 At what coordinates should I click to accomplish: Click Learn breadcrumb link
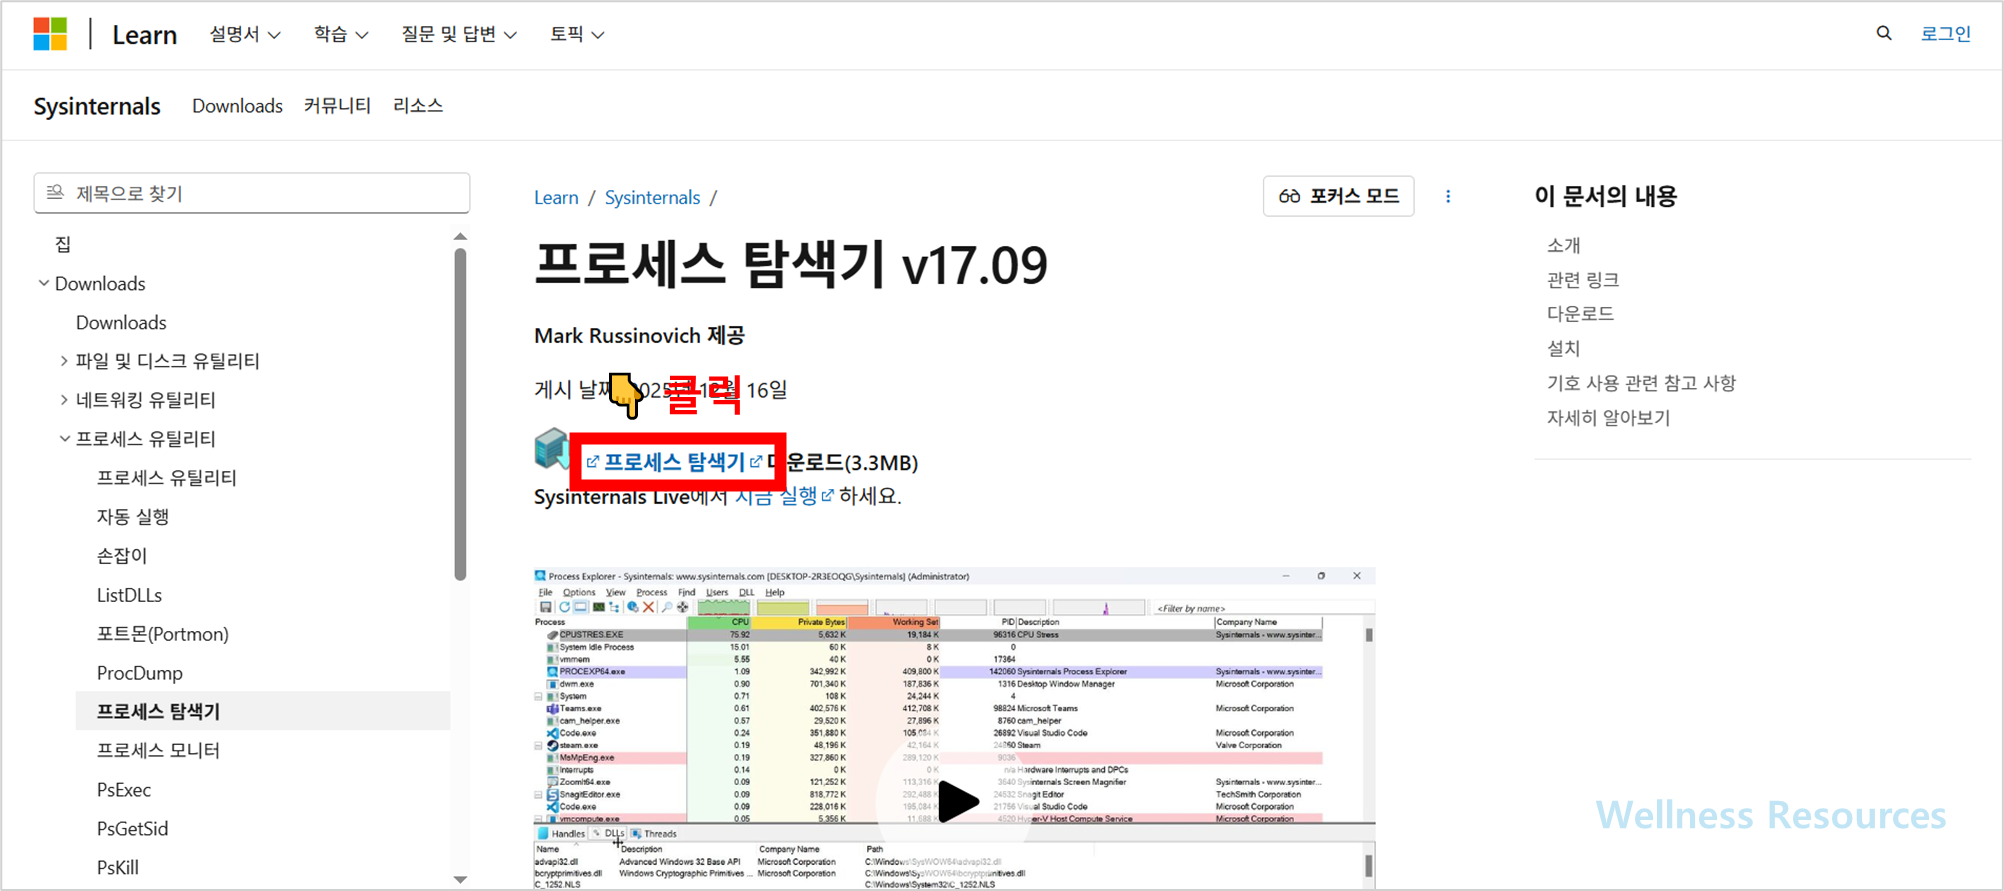tap(556, 198)
